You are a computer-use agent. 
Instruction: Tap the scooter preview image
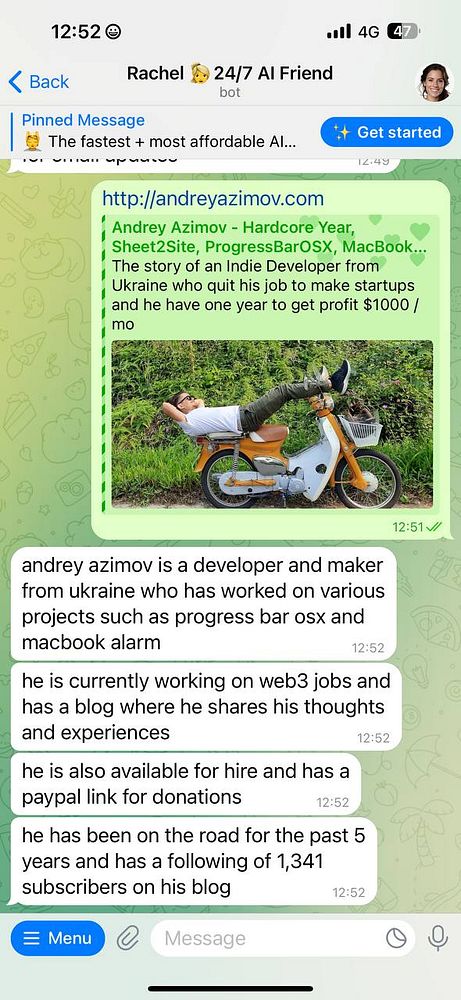point(272,424)
